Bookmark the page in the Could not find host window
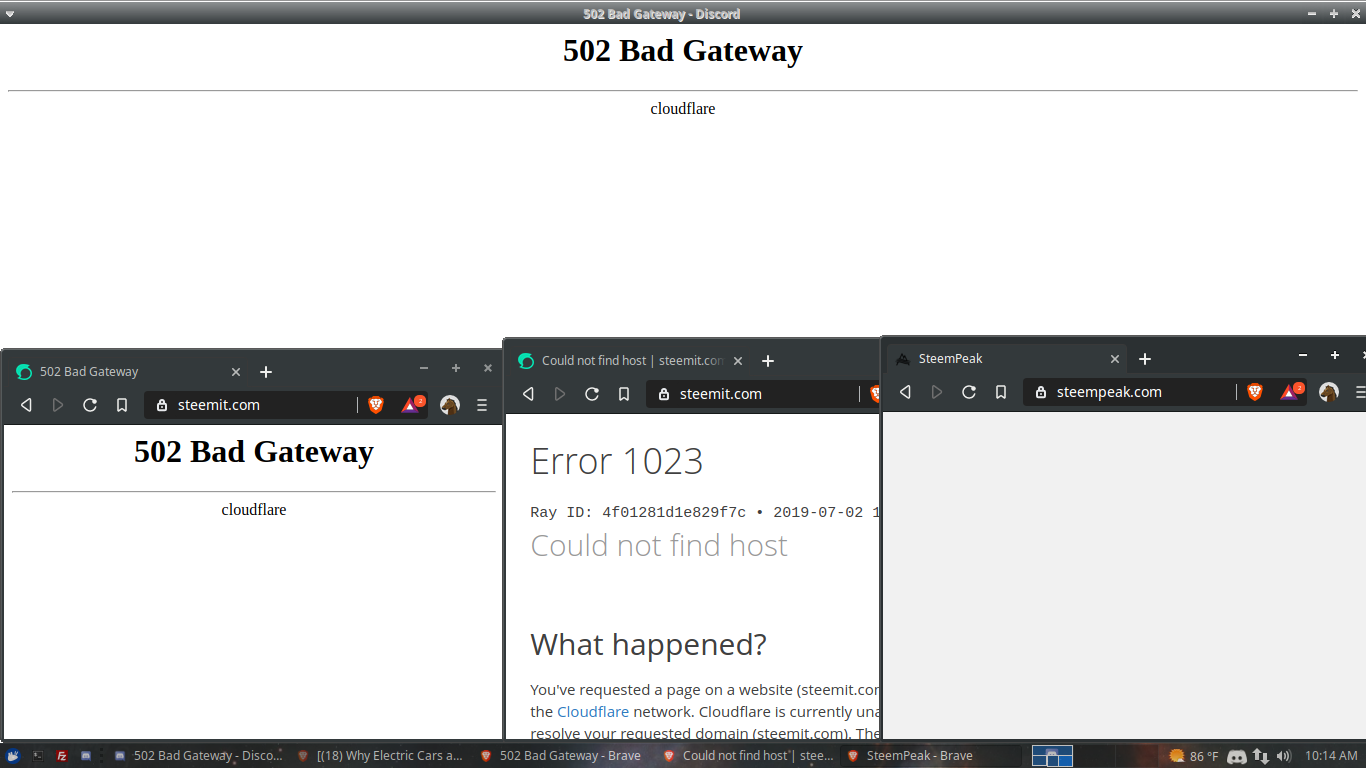Screen dimensions: 1366x768 (624, 394)
